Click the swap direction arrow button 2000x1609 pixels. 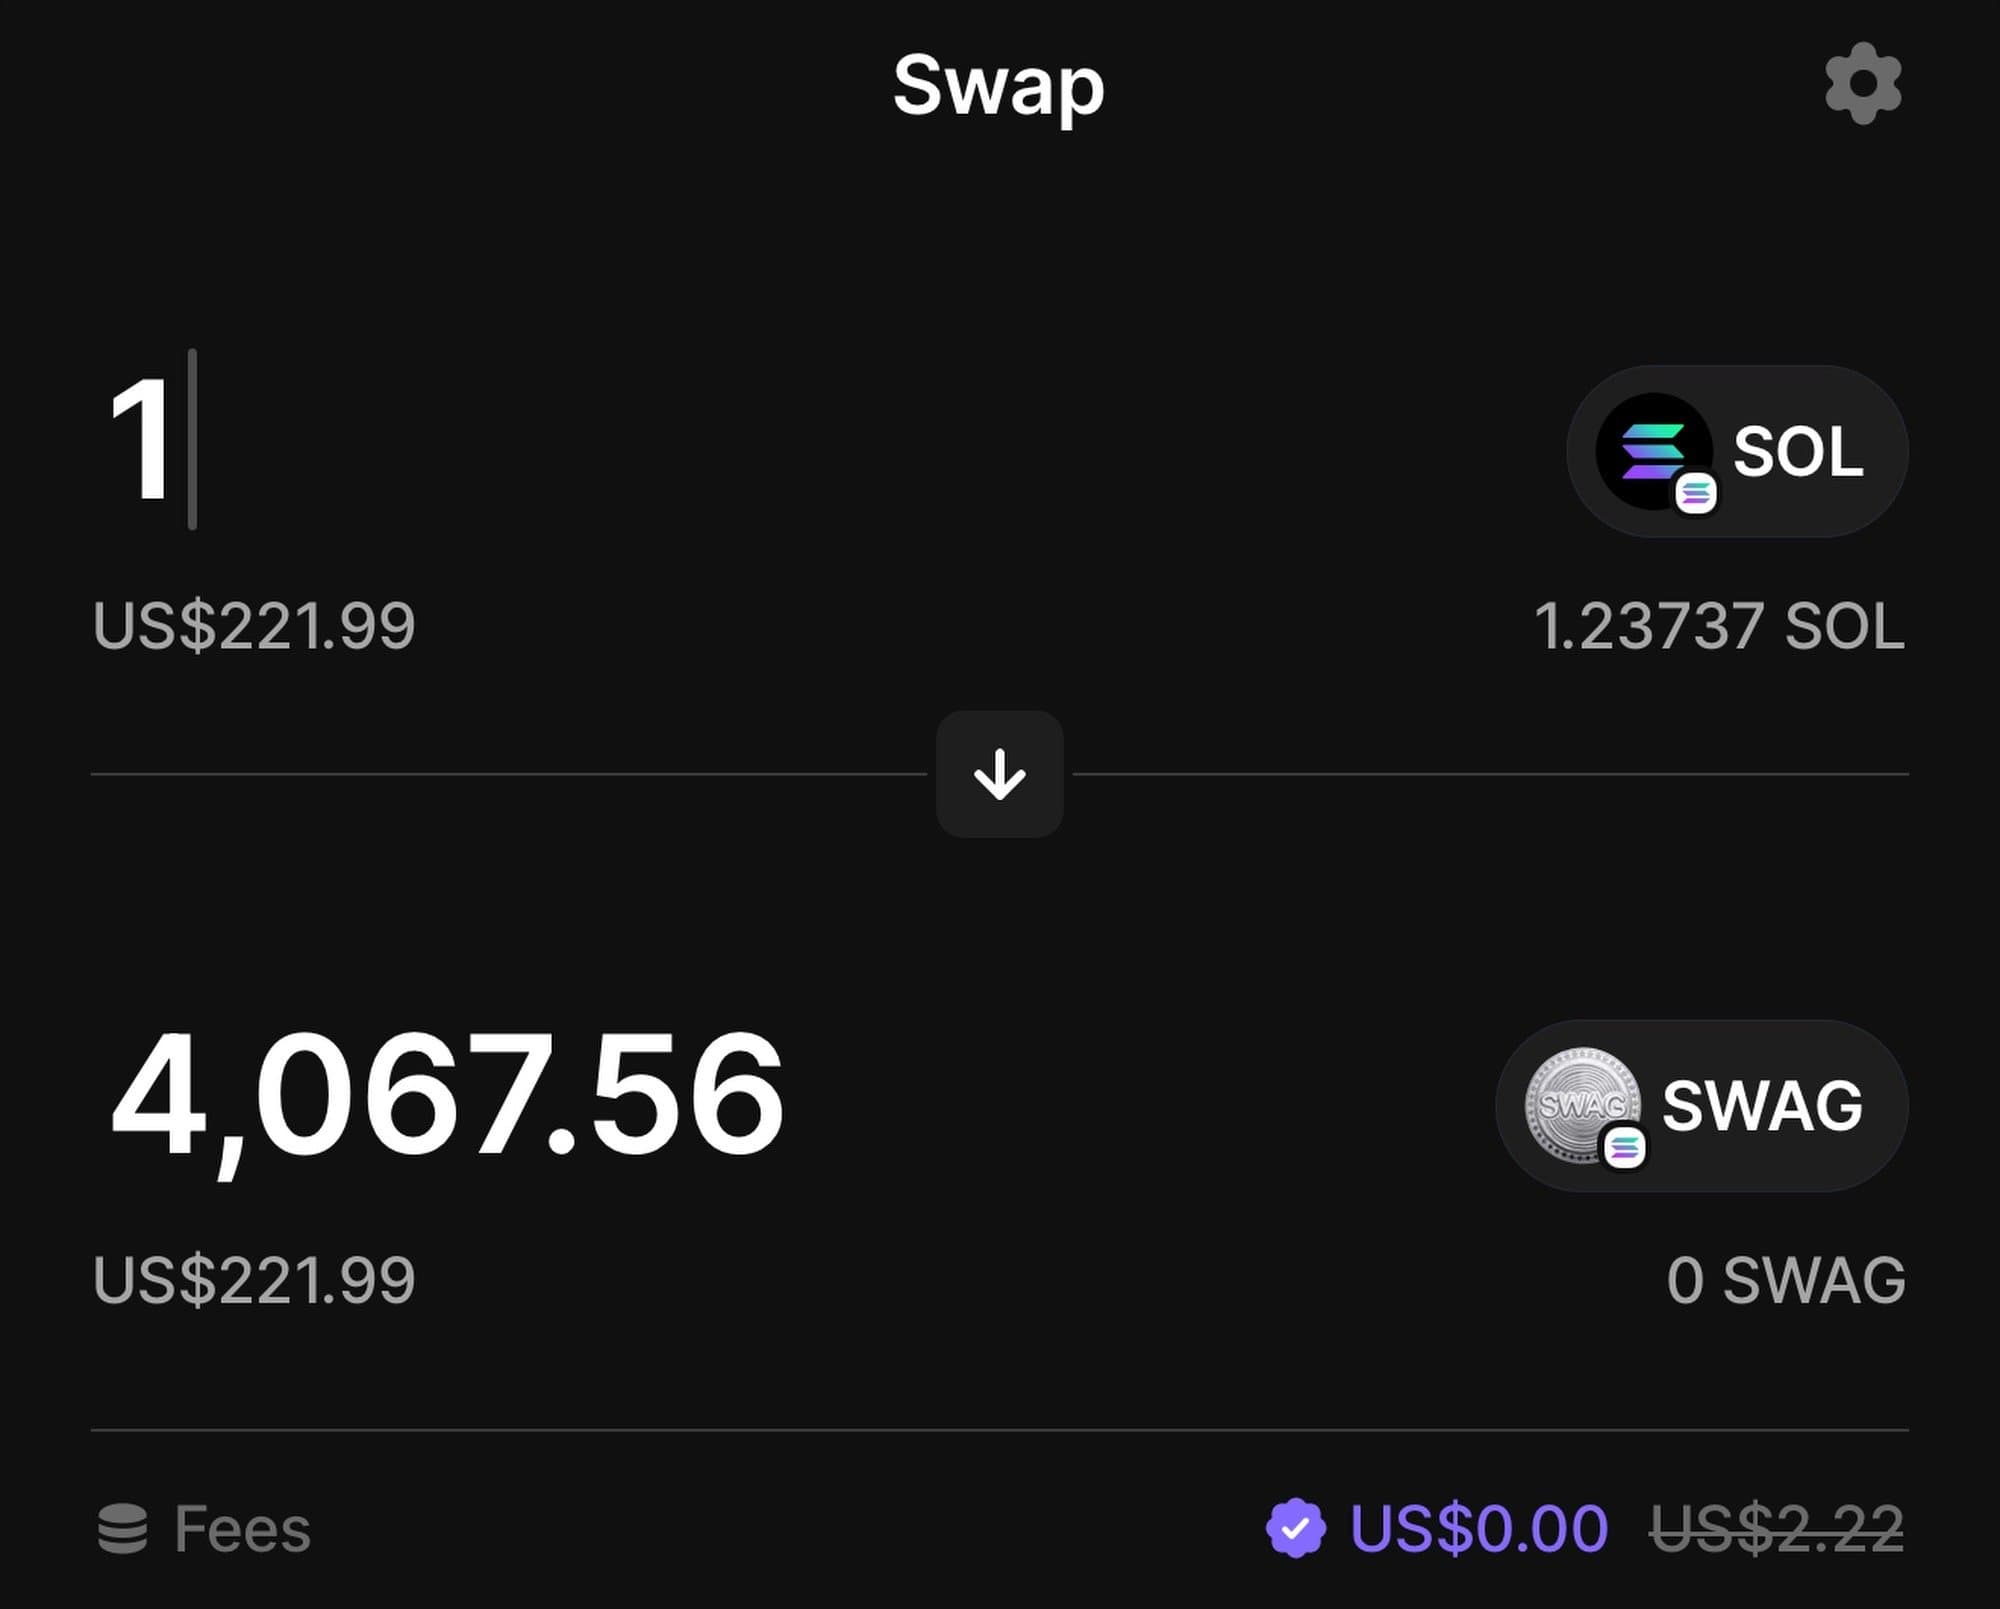tap(999, 774)
